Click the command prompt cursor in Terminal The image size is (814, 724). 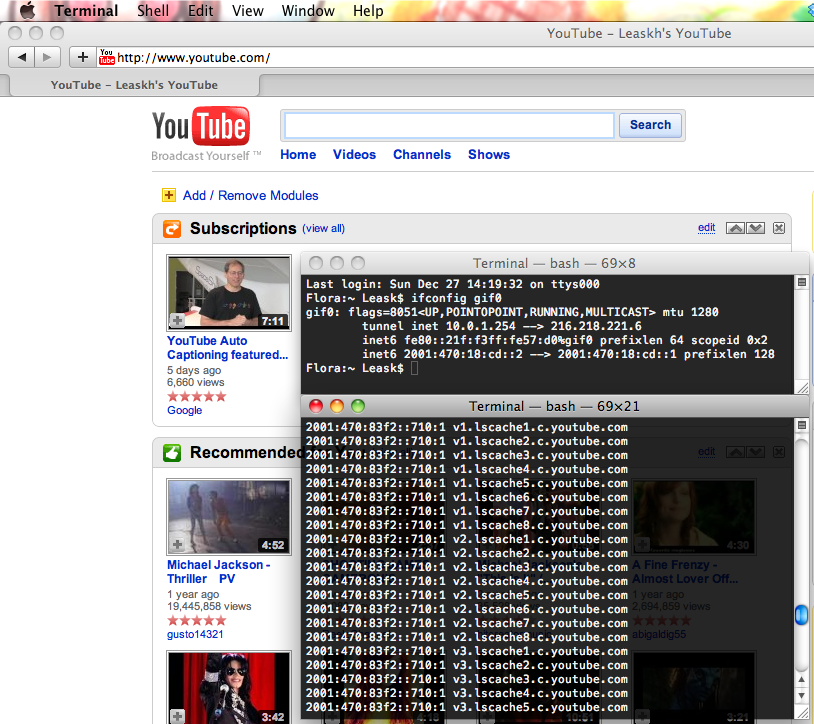(414, 368)
